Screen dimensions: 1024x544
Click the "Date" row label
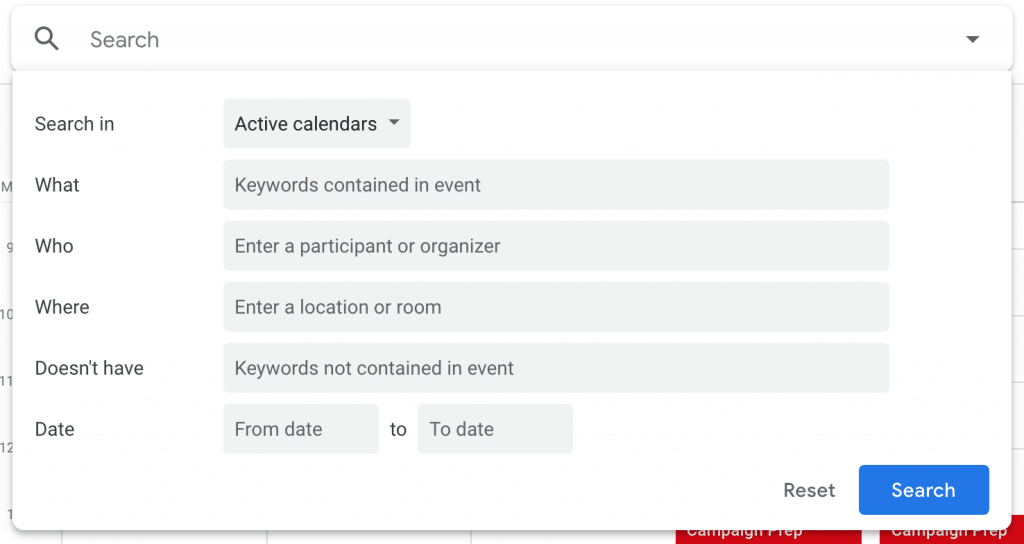[55, 429]
